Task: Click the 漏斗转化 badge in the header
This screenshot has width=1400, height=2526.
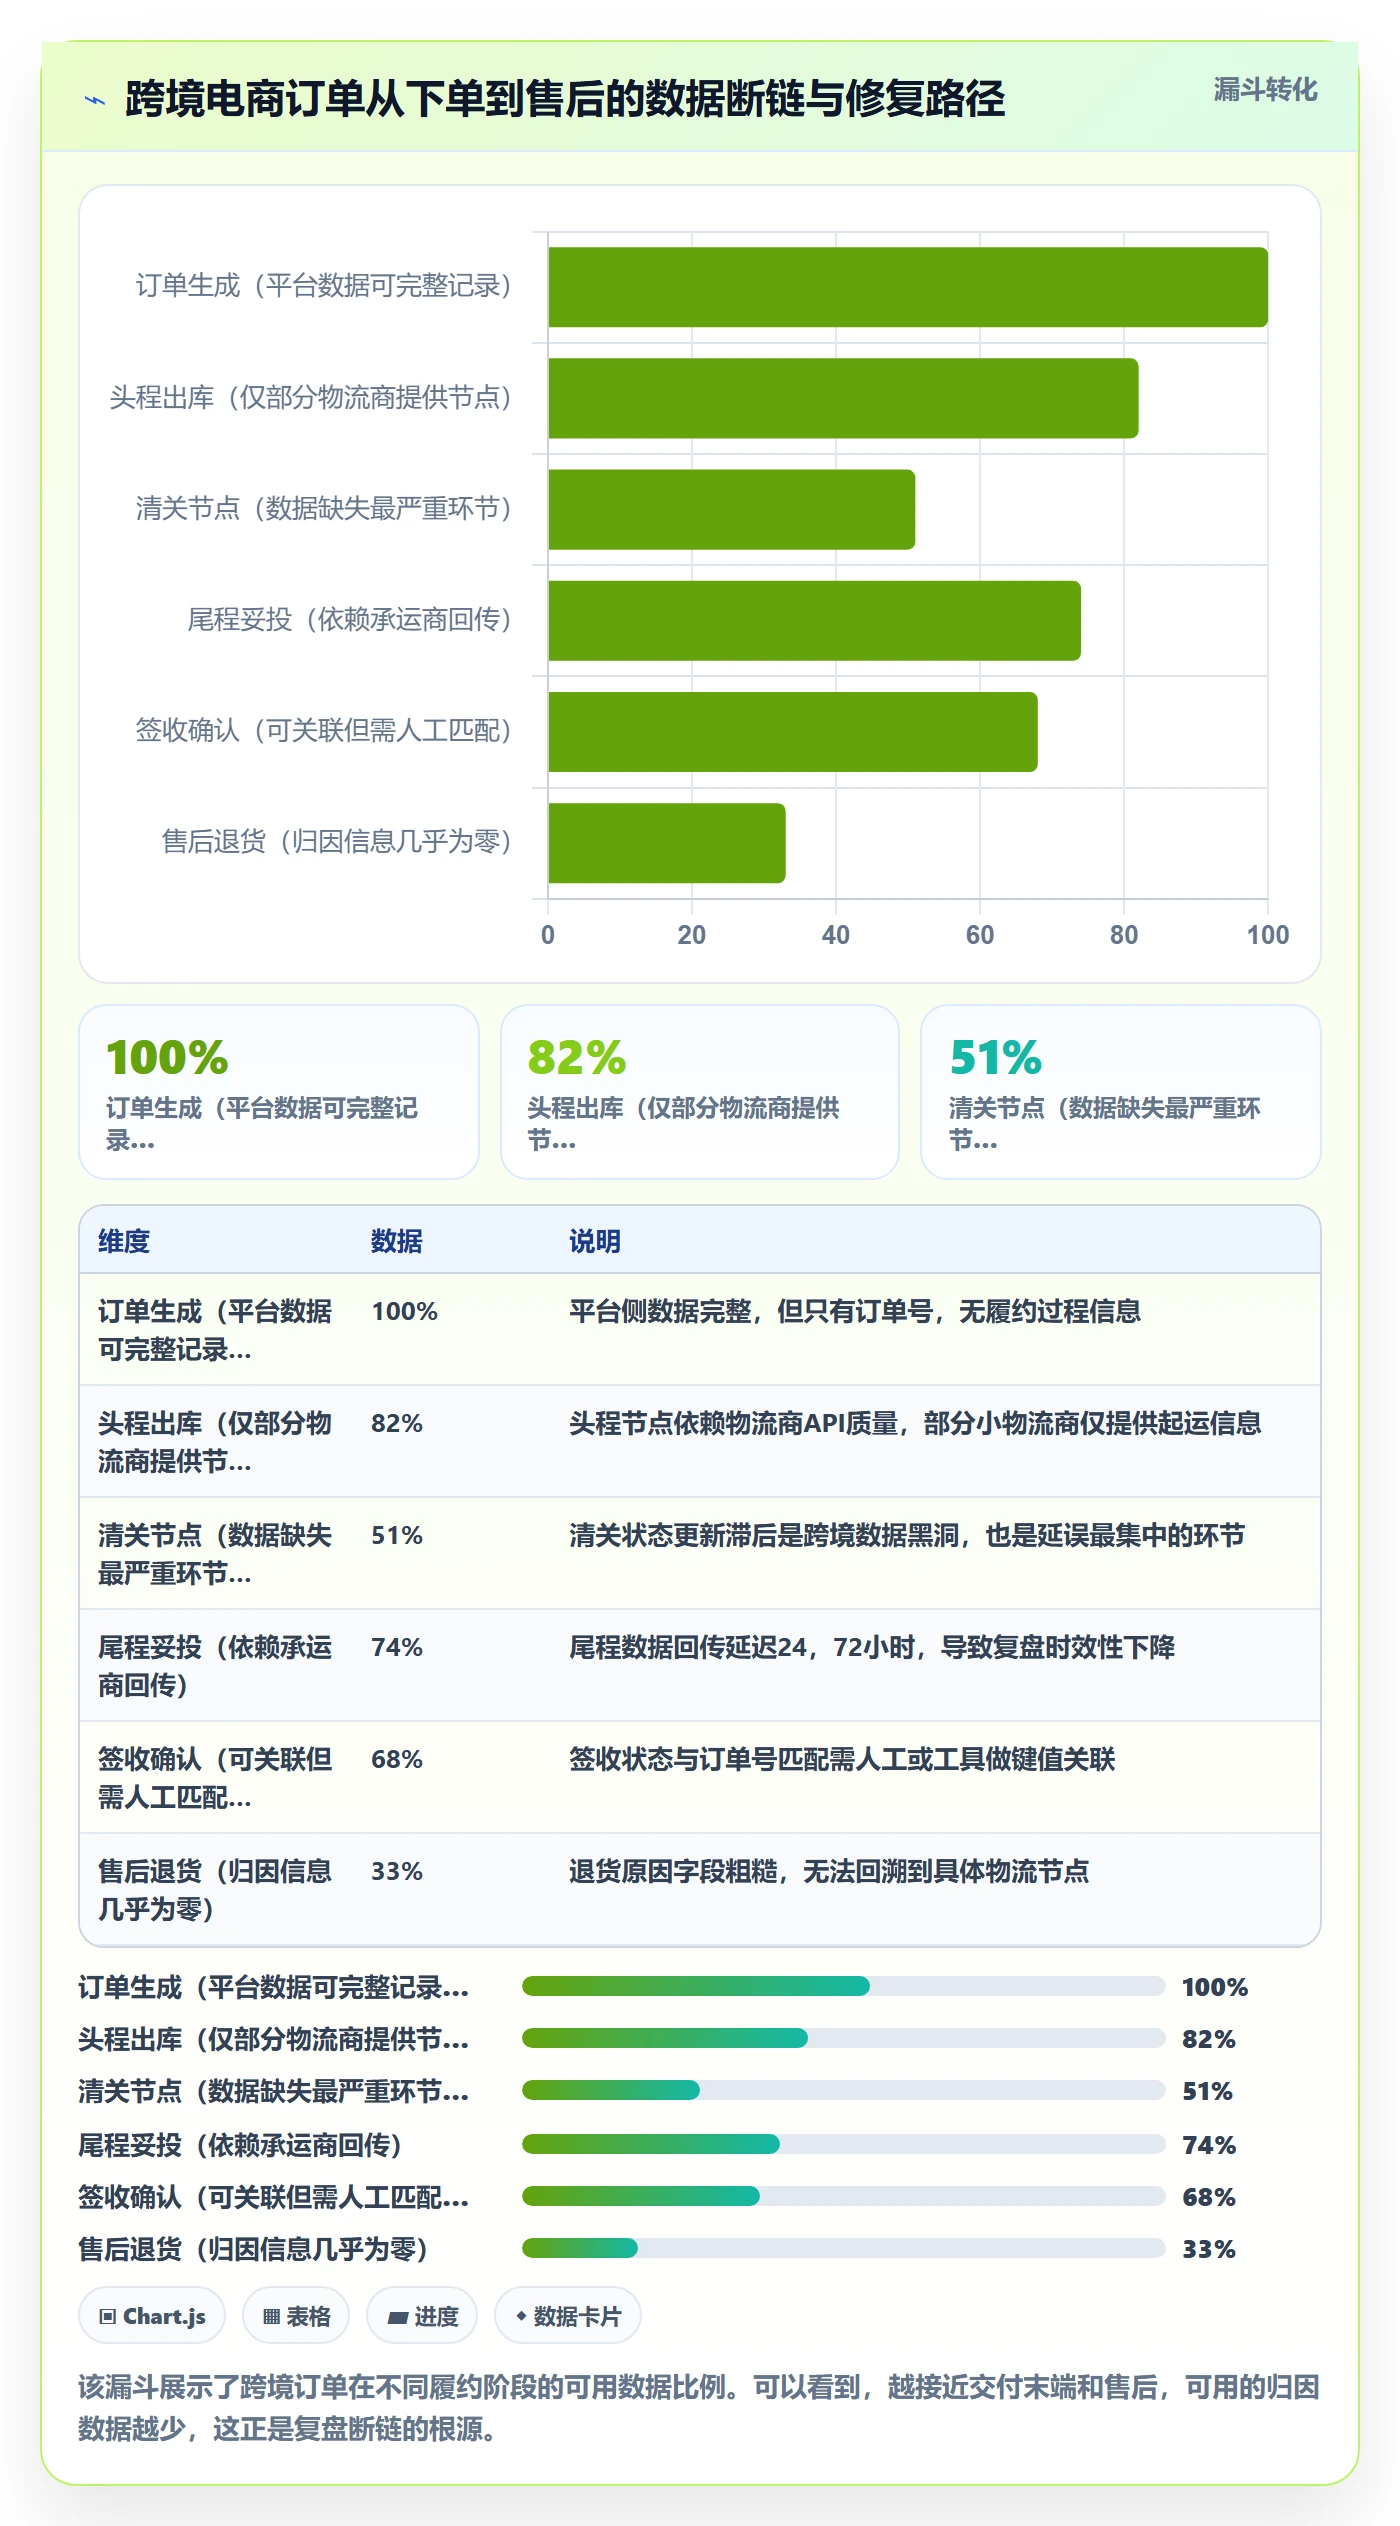Action: 1265,90
